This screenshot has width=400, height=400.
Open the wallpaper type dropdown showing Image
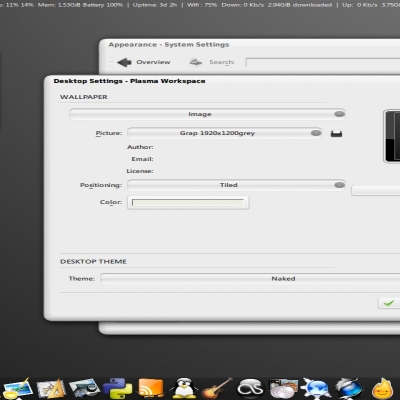coord(207,114)
